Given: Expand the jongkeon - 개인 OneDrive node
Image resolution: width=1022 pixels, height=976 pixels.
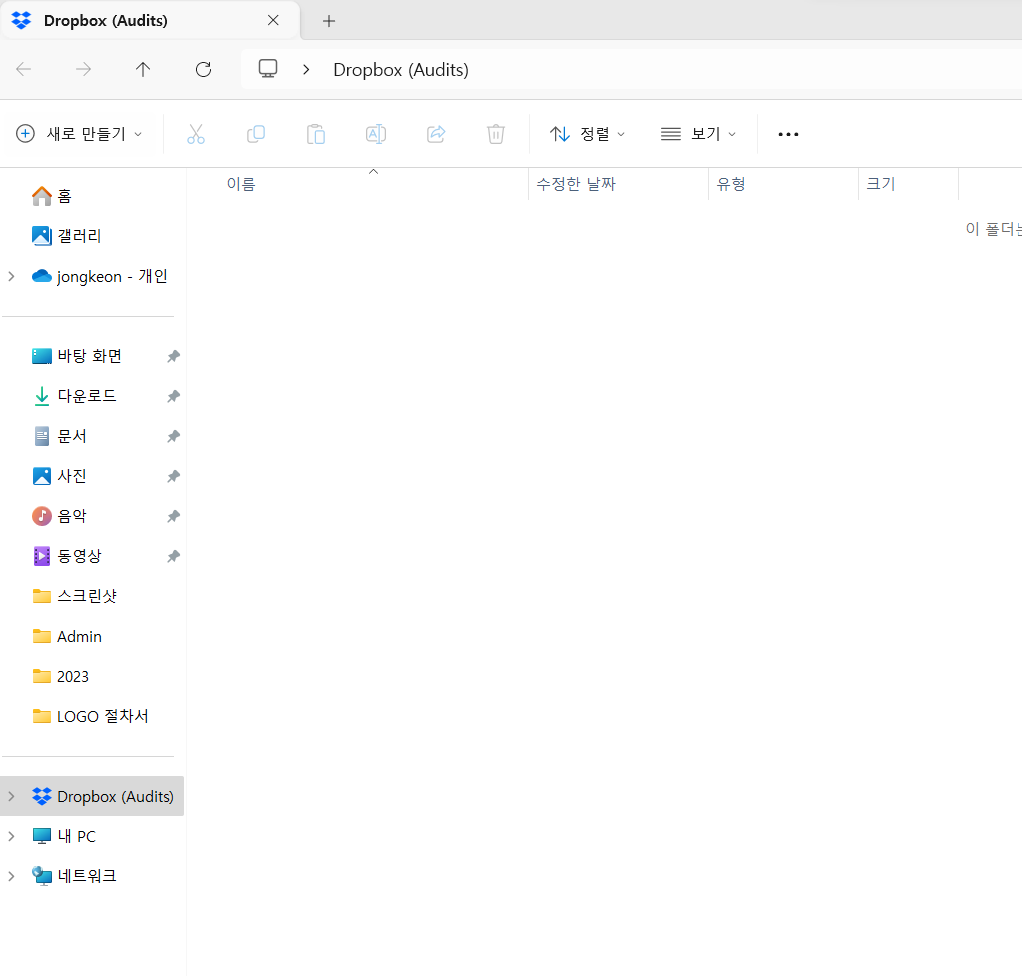Looking at the screenshot, I should [12, 276].
